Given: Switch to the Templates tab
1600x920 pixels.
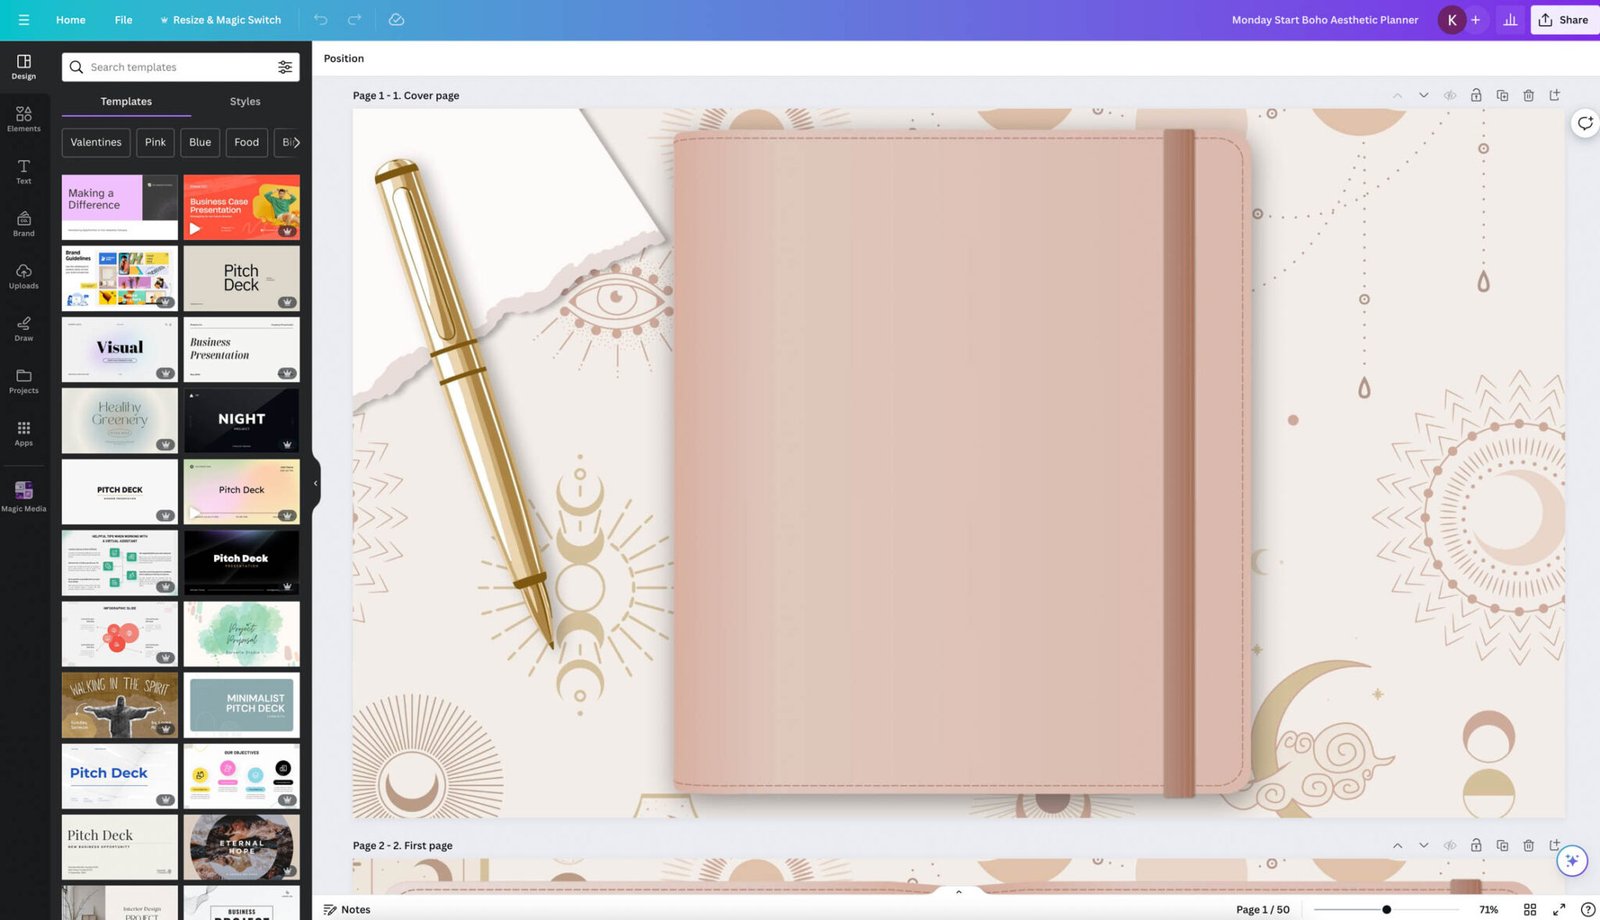Looking at the screenshot, I should [x=126, y=102].
